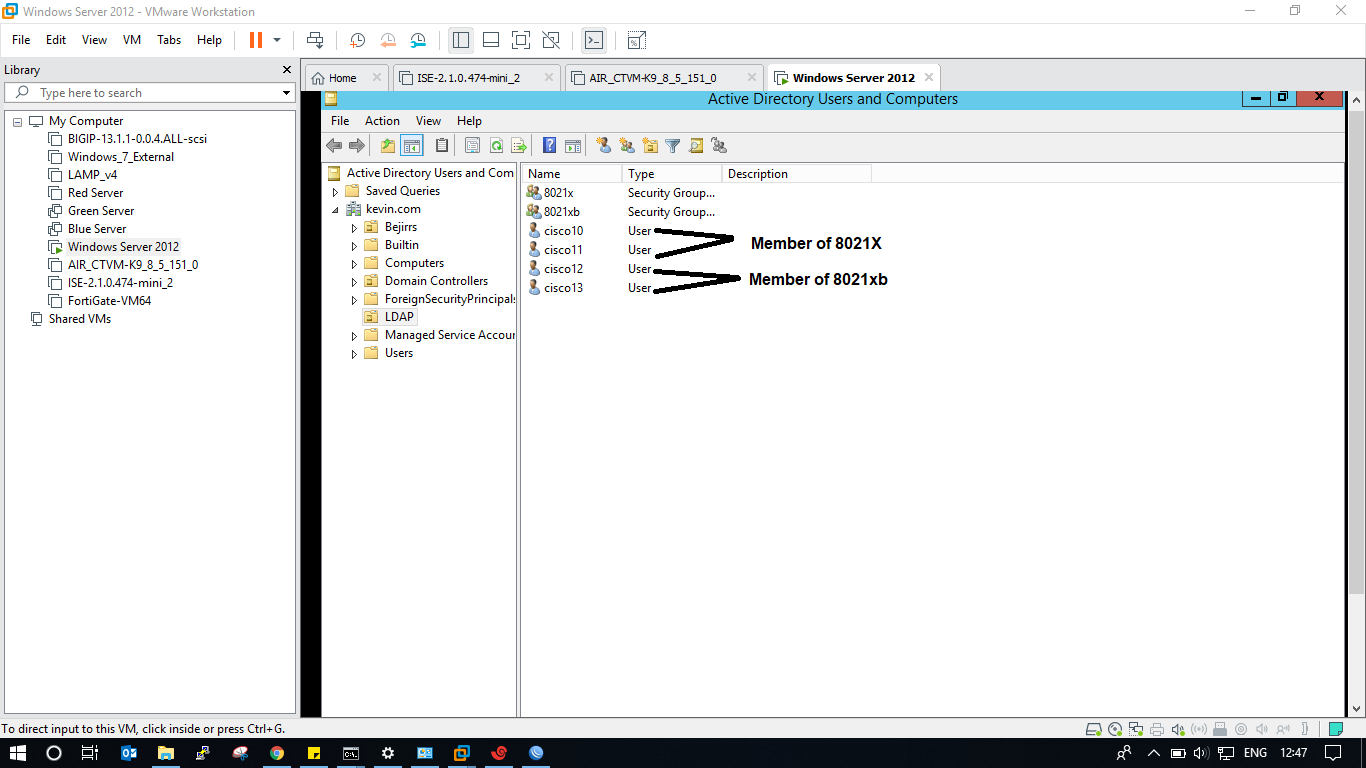The height and width of the screenshot is (768, 1366).
Task: Toggle VMware full screen mode
Action: click(x=520, y=40)
